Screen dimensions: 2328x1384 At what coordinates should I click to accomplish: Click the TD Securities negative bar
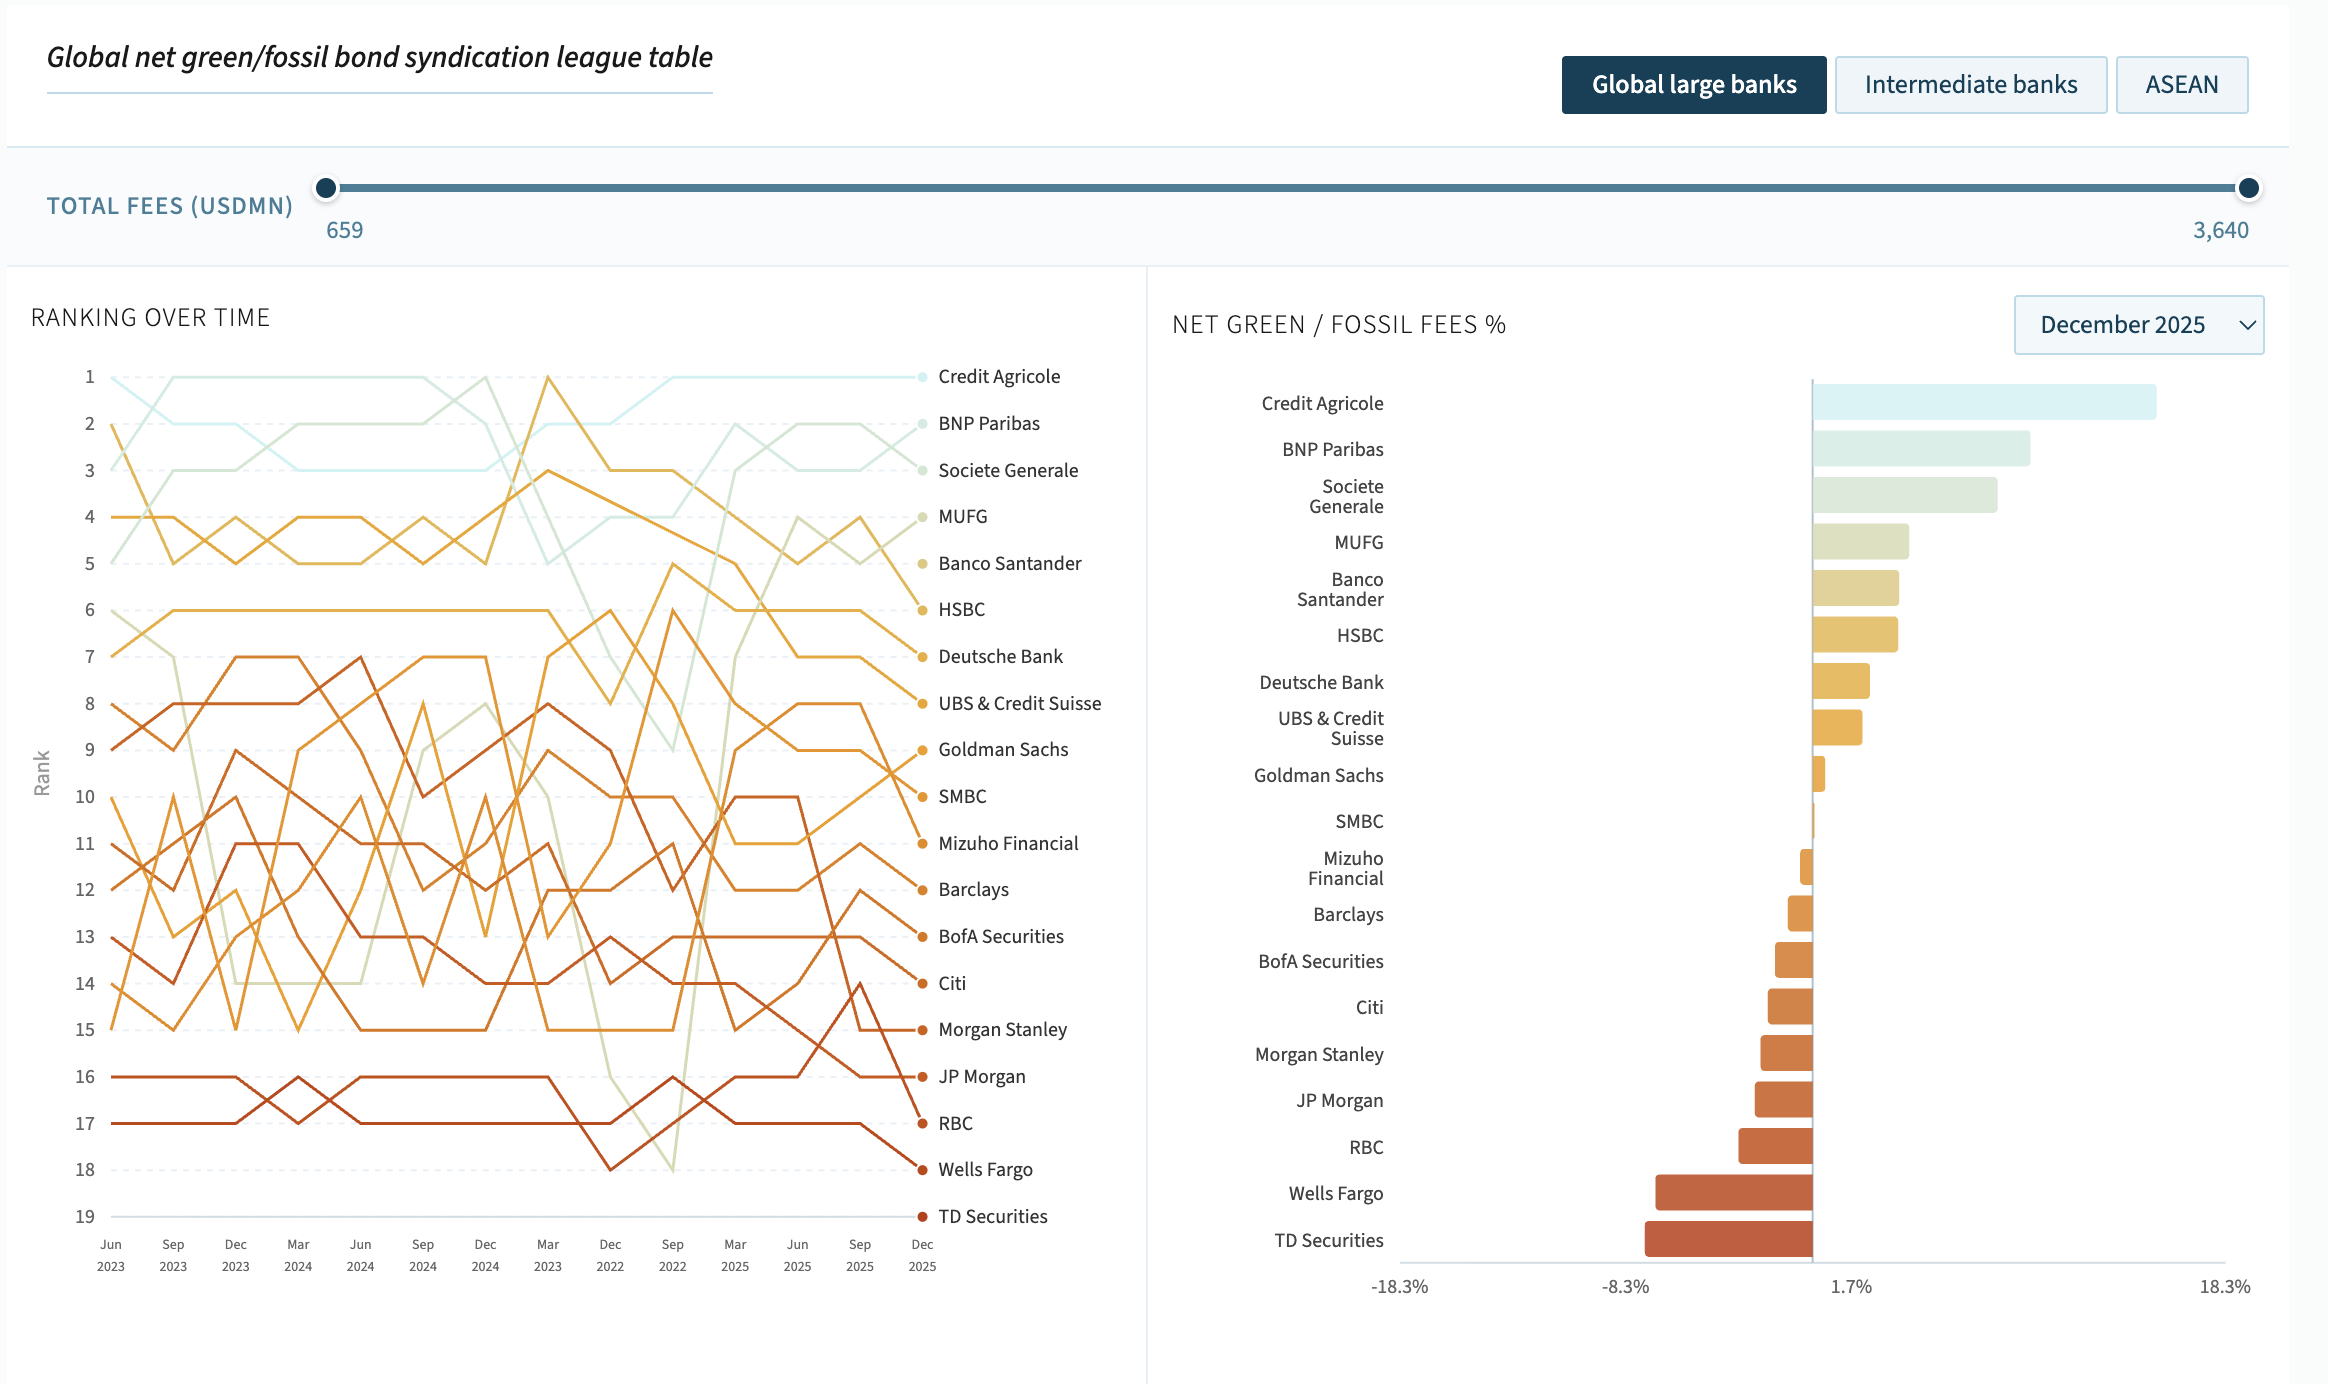[1728, 1239]
